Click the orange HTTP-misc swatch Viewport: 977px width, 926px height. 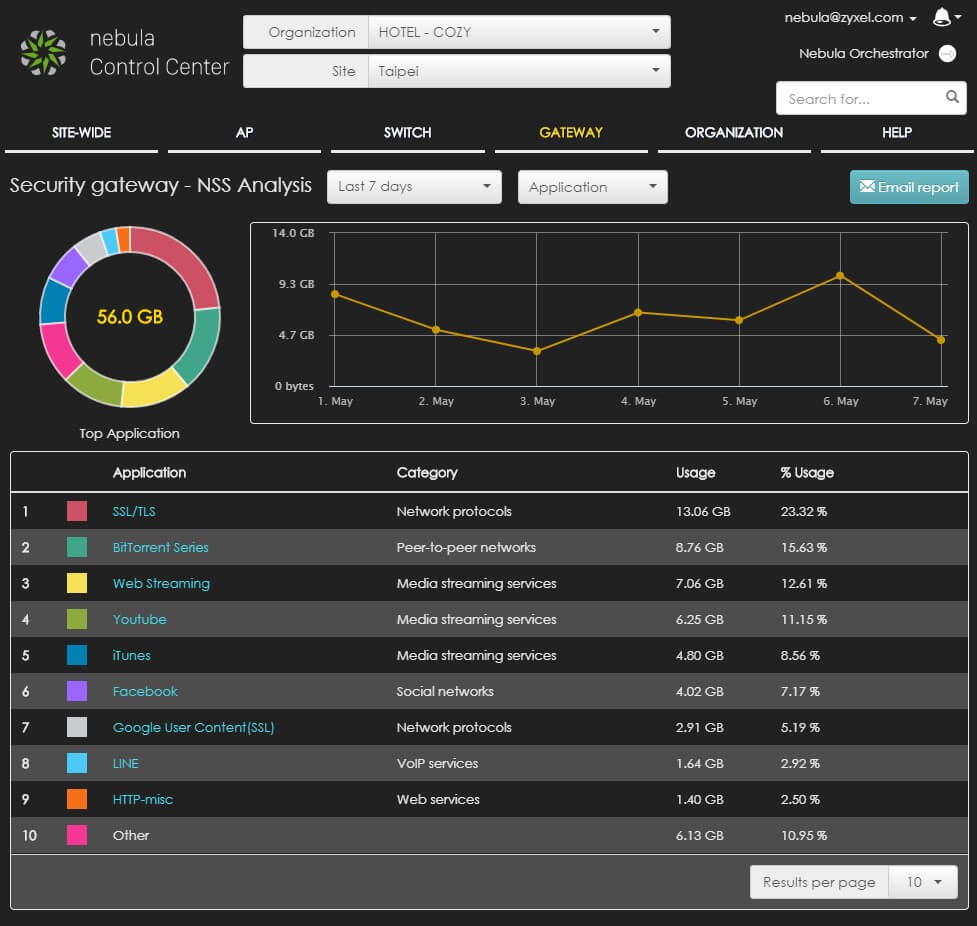(77, 799)
